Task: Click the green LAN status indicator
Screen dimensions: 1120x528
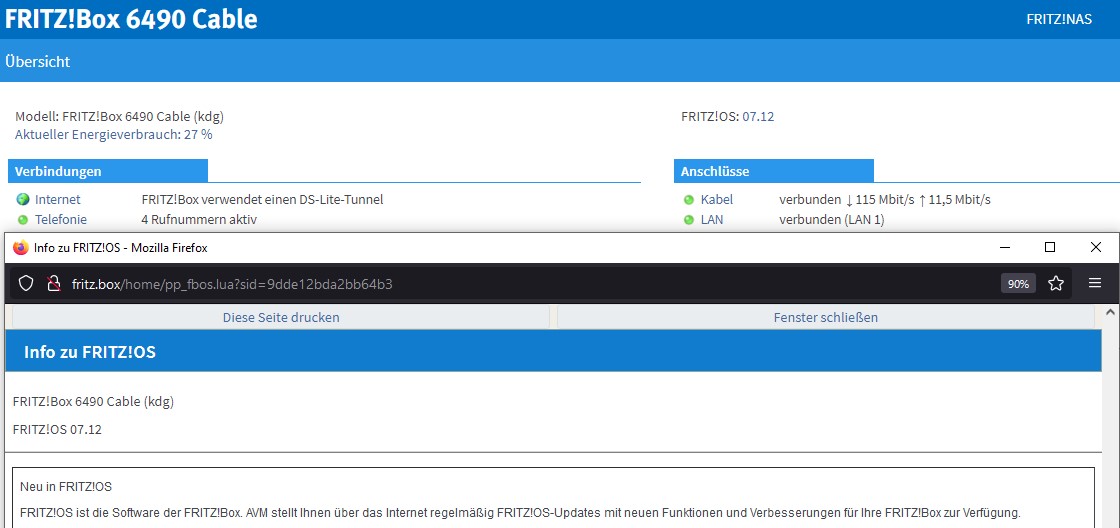Action: pyautogui.click(x=689, y=219)
